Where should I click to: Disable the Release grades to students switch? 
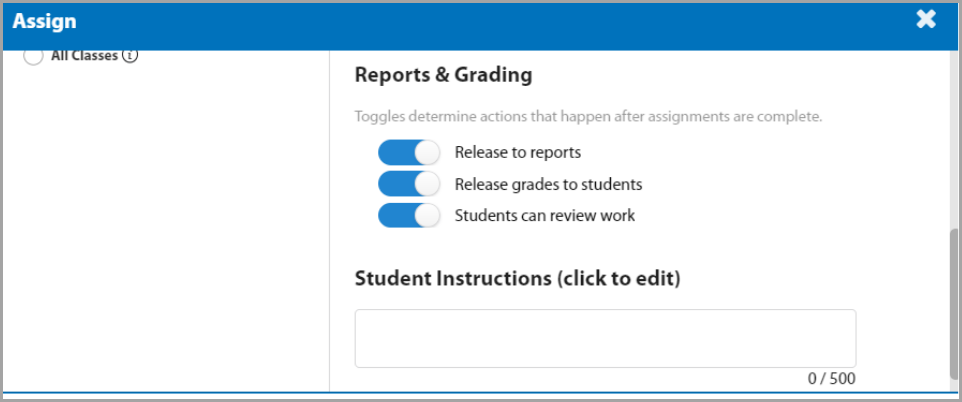click(409, 184)
